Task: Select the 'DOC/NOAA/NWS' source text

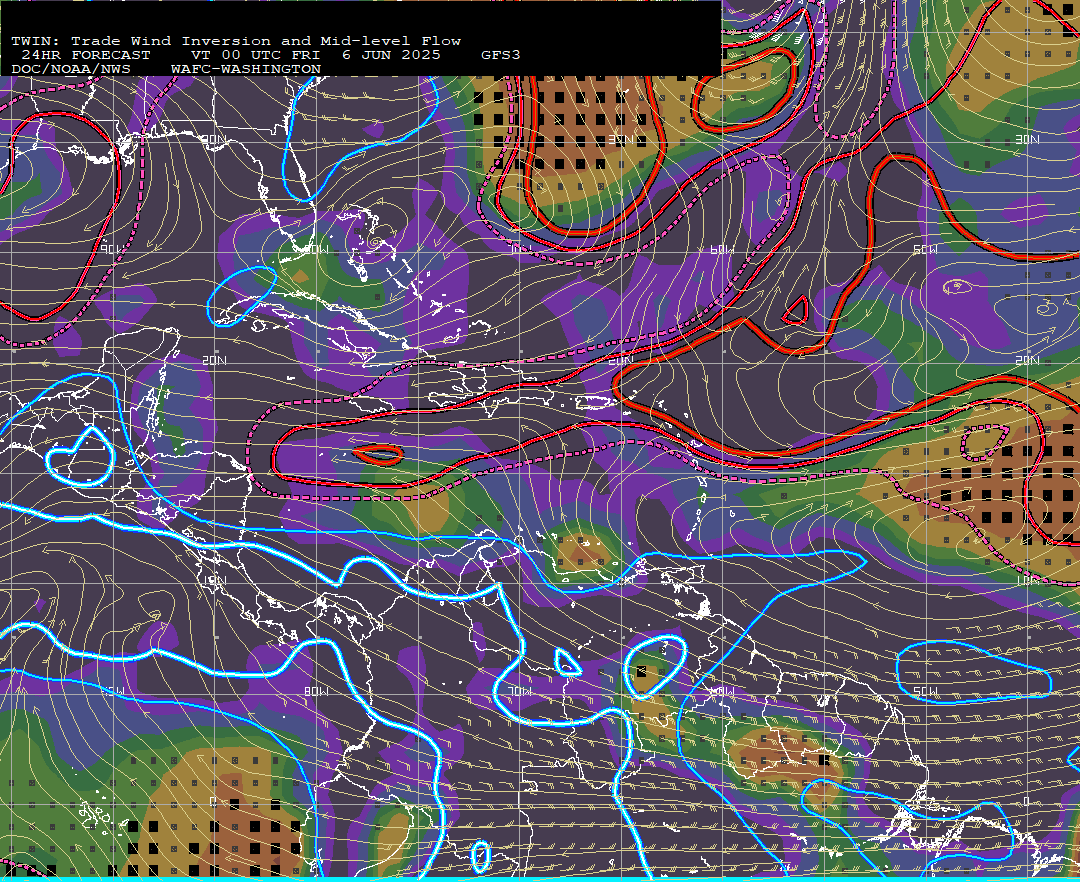Action: (71, 70)
